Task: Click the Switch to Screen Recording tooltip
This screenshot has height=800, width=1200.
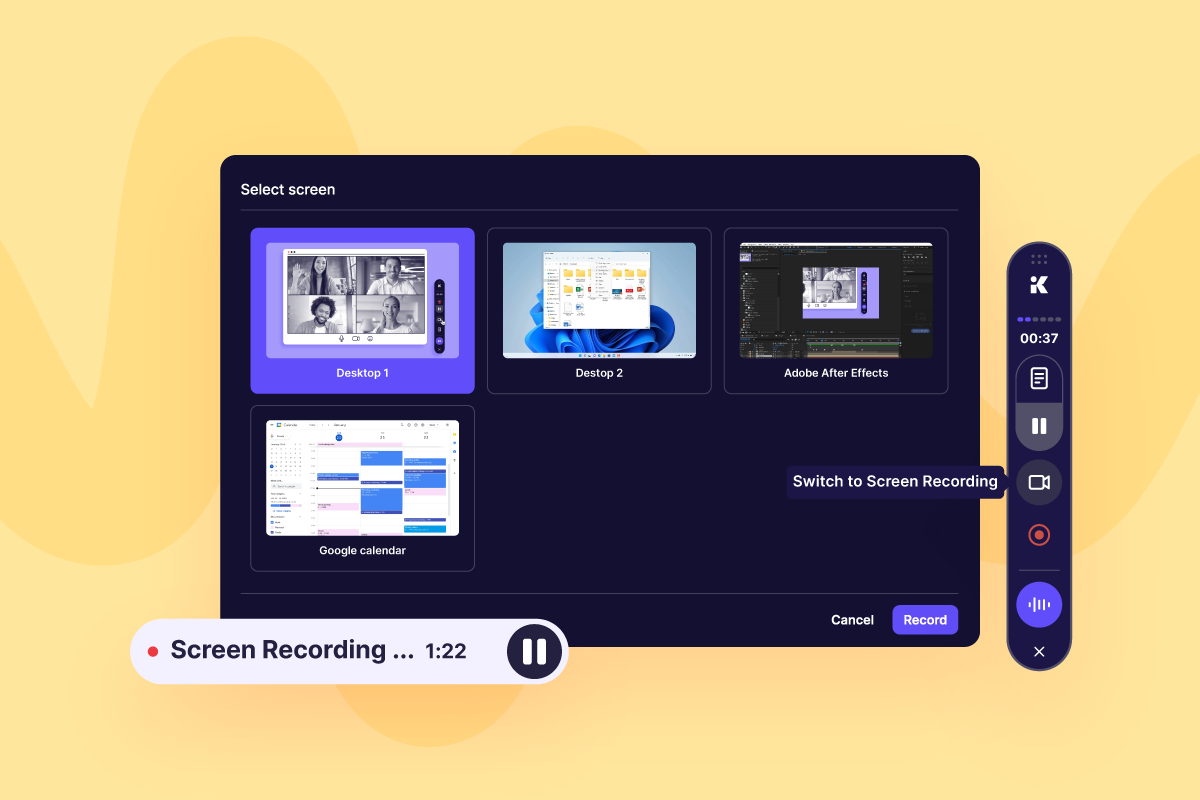Action: point(895,481)
